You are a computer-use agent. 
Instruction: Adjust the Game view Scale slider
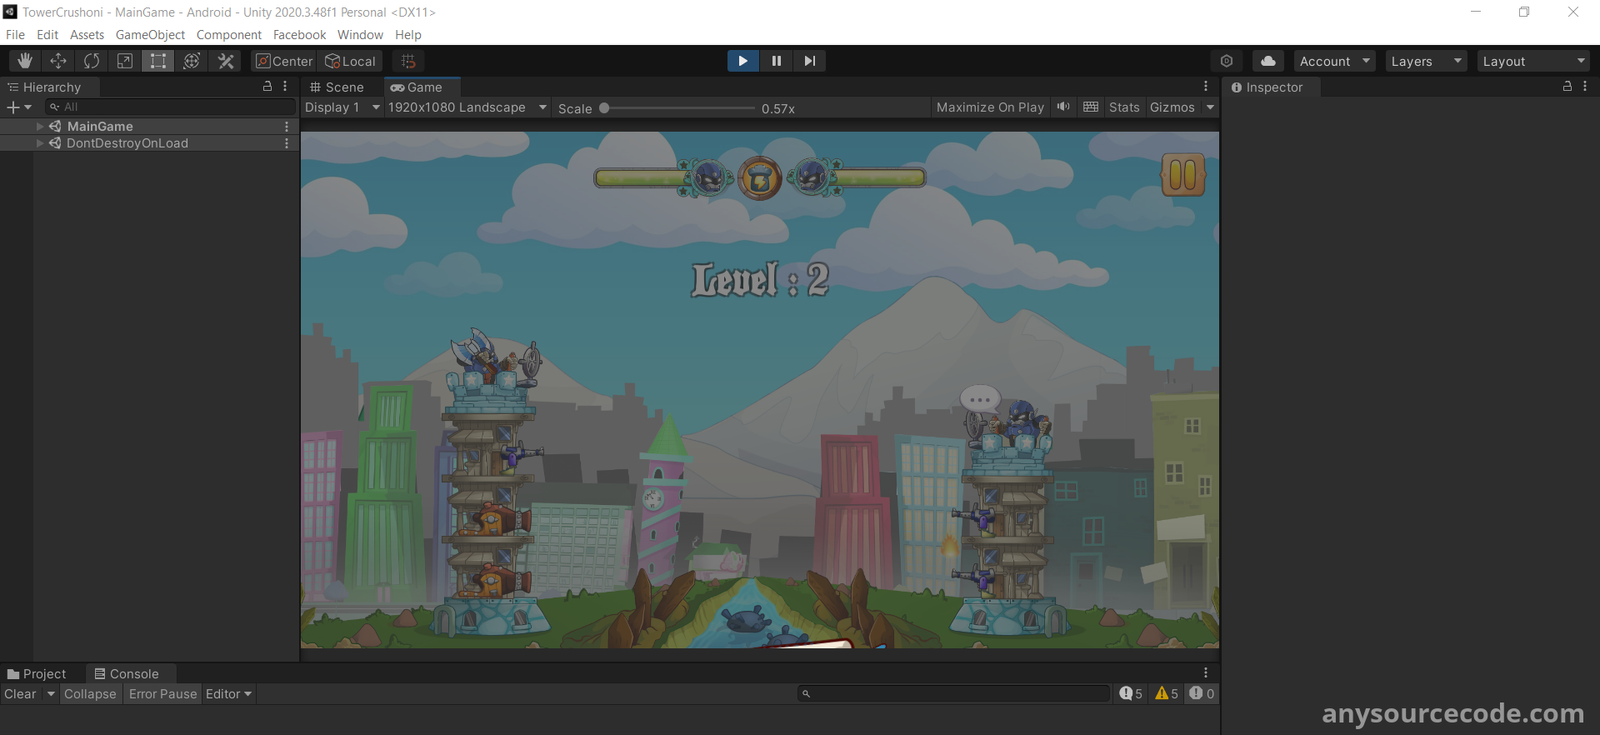[x=605, y=108]
